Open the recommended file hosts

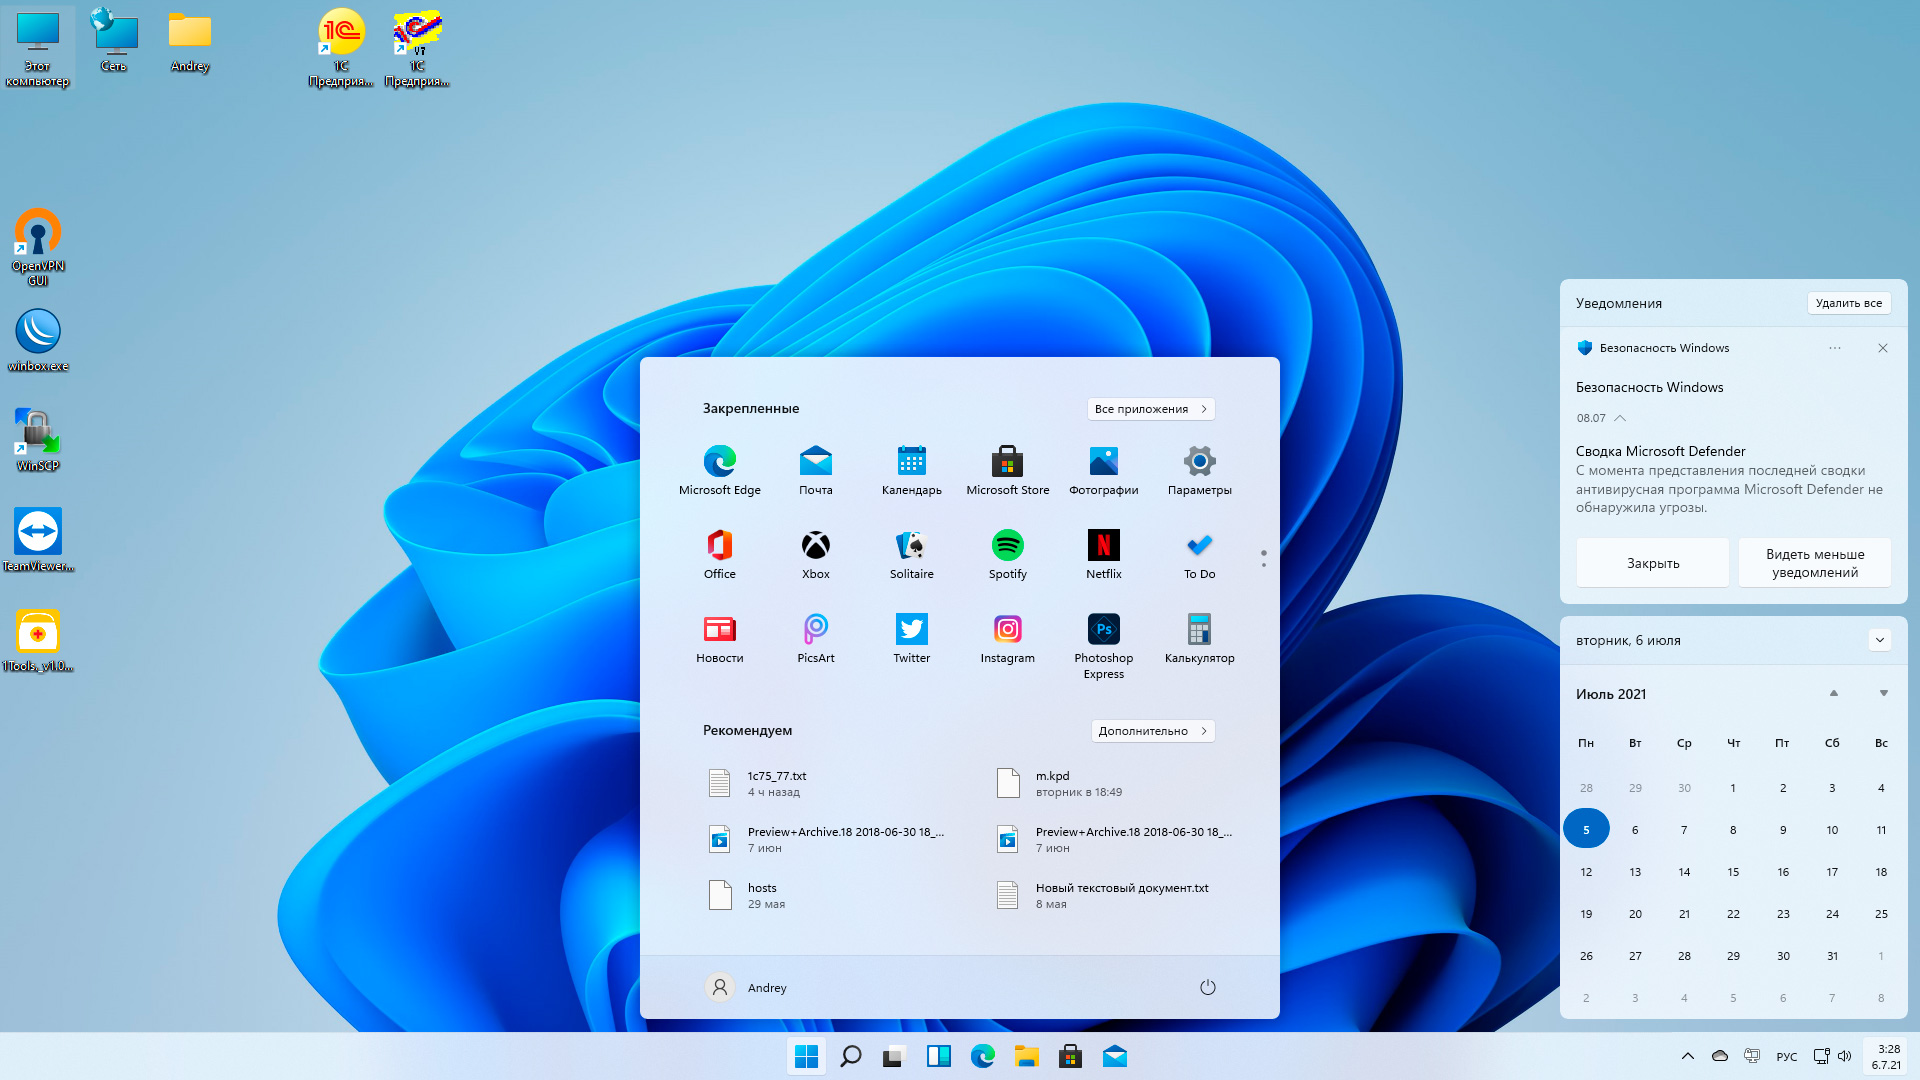click(x=760, y=895)
